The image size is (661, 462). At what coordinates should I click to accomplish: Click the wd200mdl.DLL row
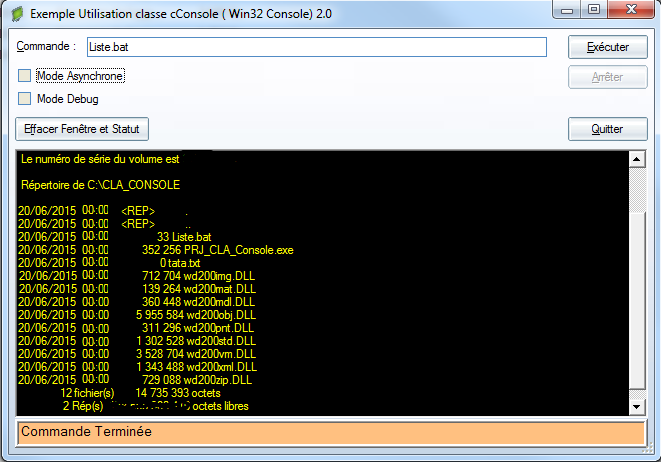point(137,302)
